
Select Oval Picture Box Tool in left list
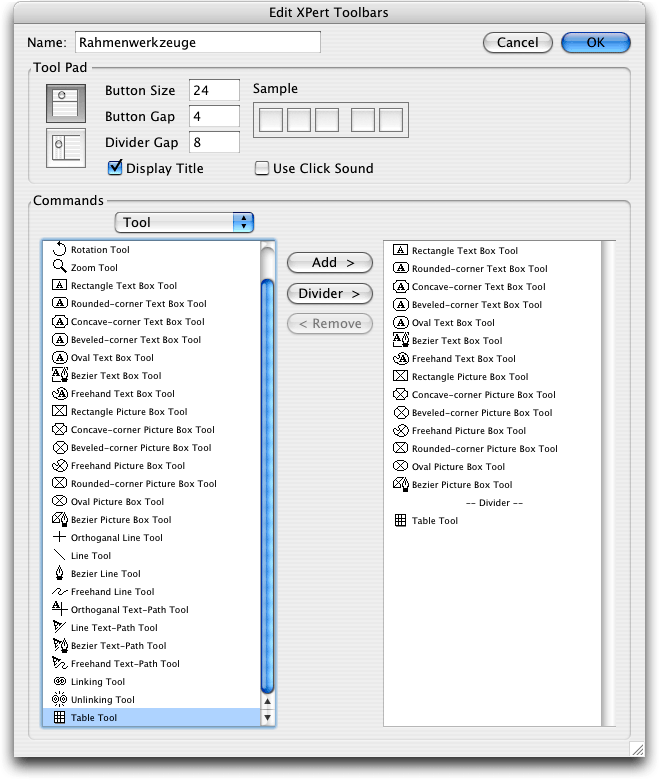click(152, 501)
